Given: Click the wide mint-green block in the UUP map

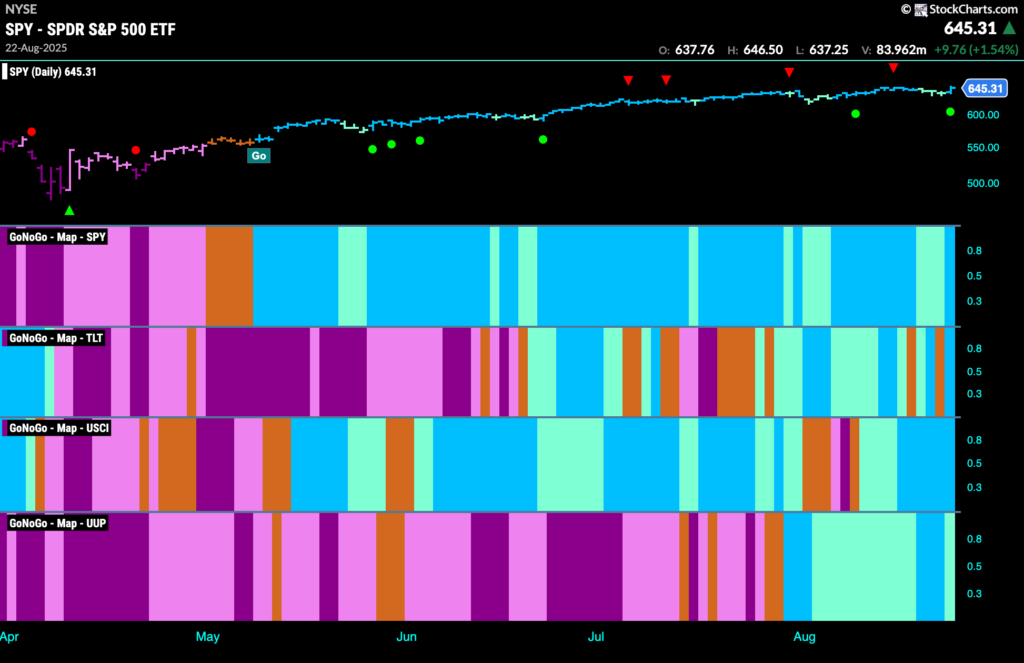Looking at the screenshot, I should point(863,566).
